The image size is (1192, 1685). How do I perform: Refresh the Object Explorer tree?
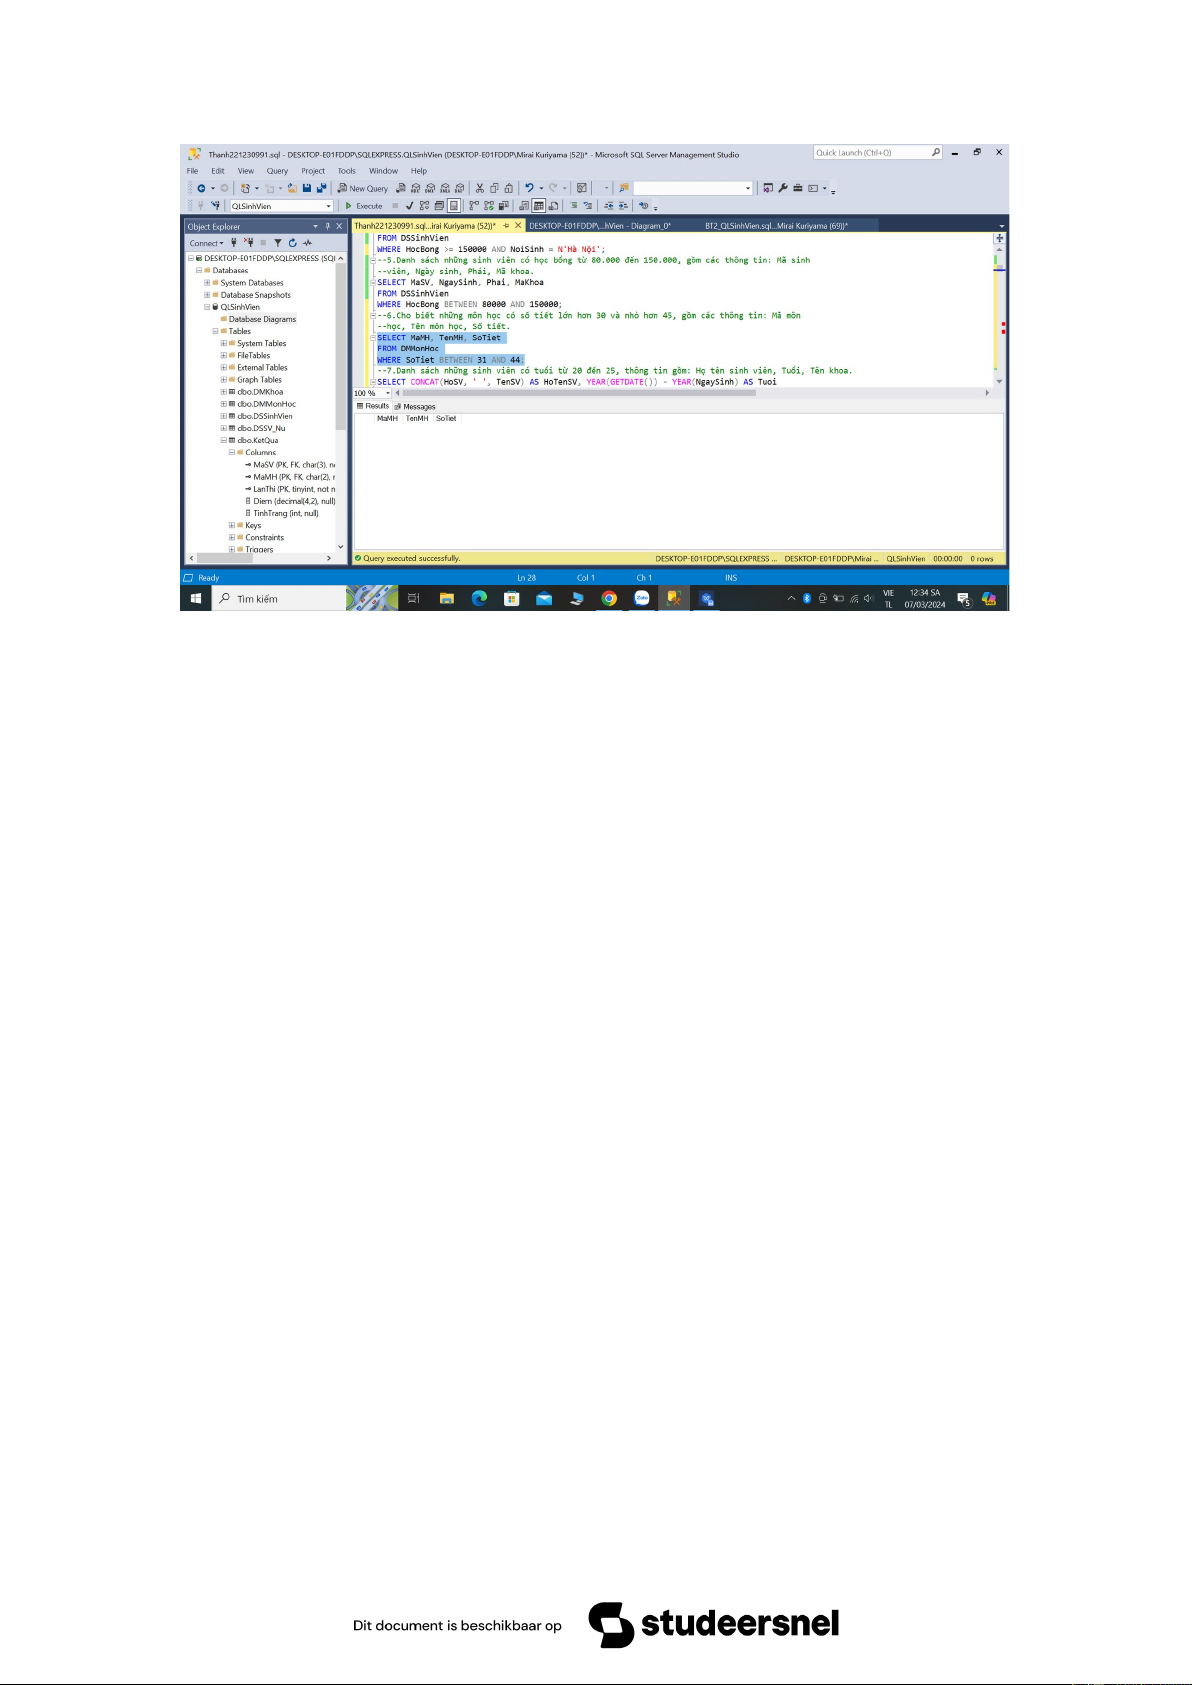pos(292,243)
